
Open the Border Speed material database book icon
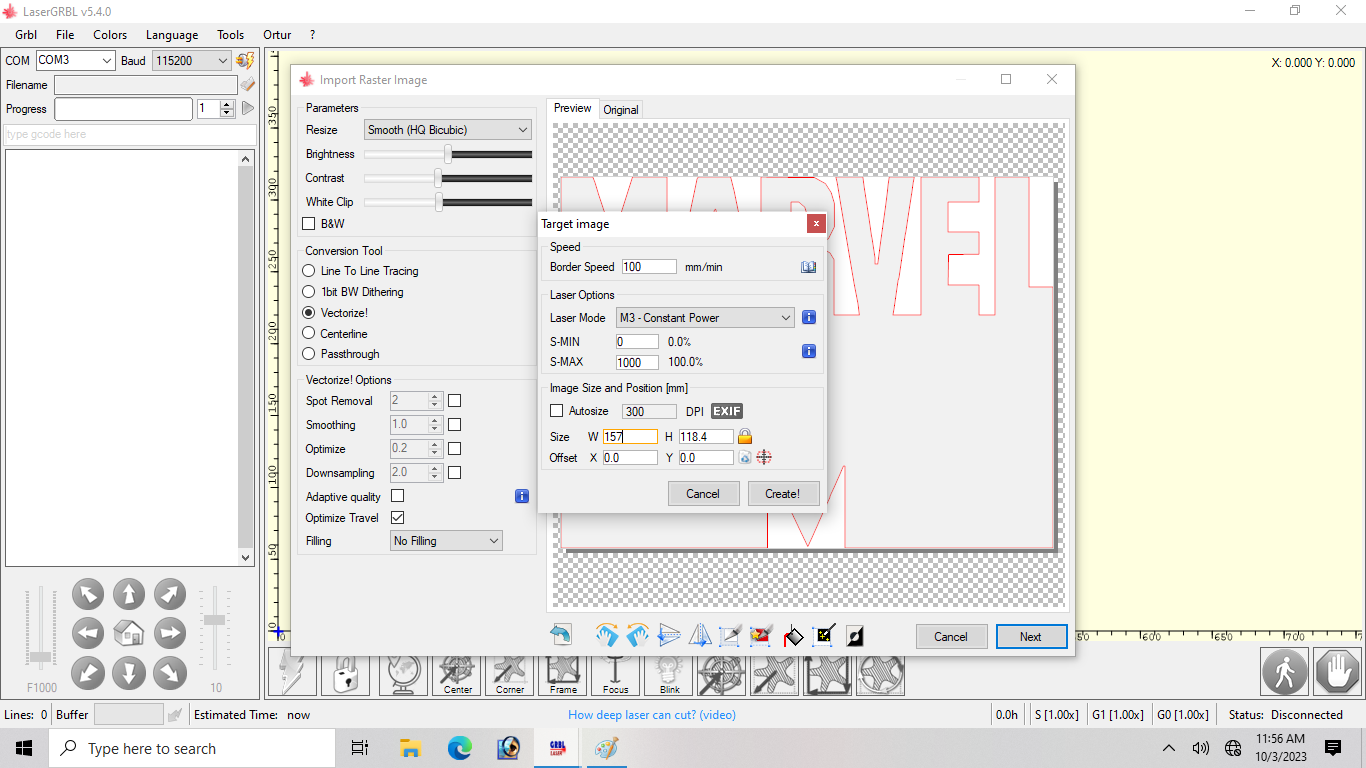[x=809, y=267]
